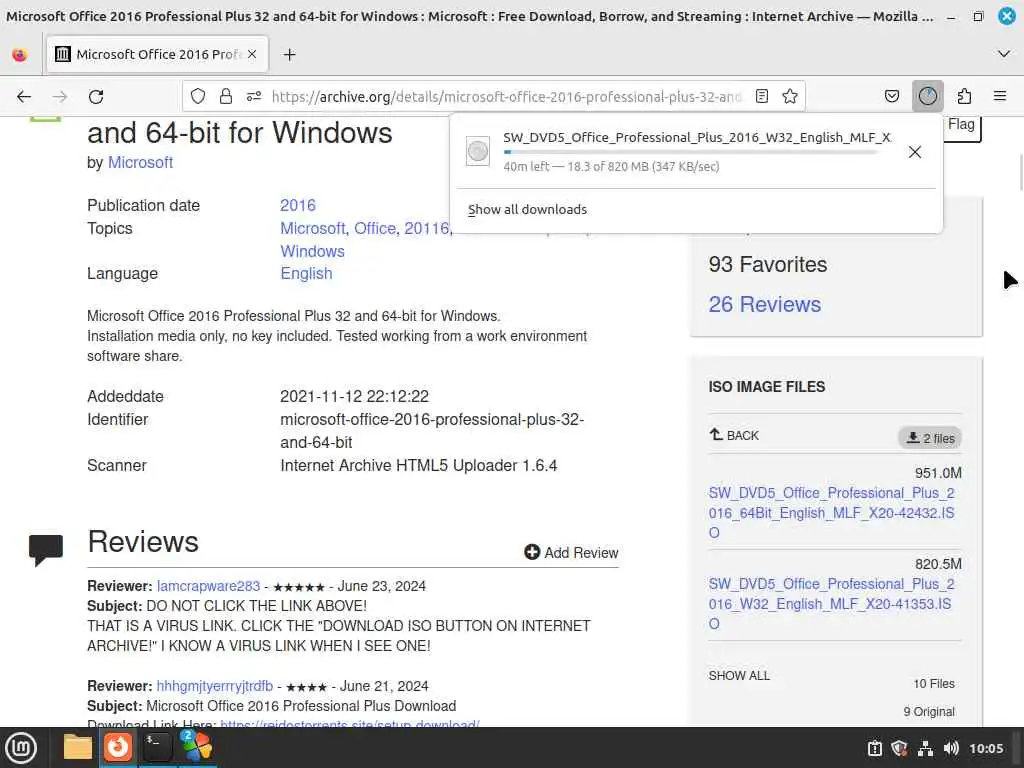Click the Internet Archive HTML5 Uploader 1.6.4 value
1024x768 pixels.
point(419,466)
